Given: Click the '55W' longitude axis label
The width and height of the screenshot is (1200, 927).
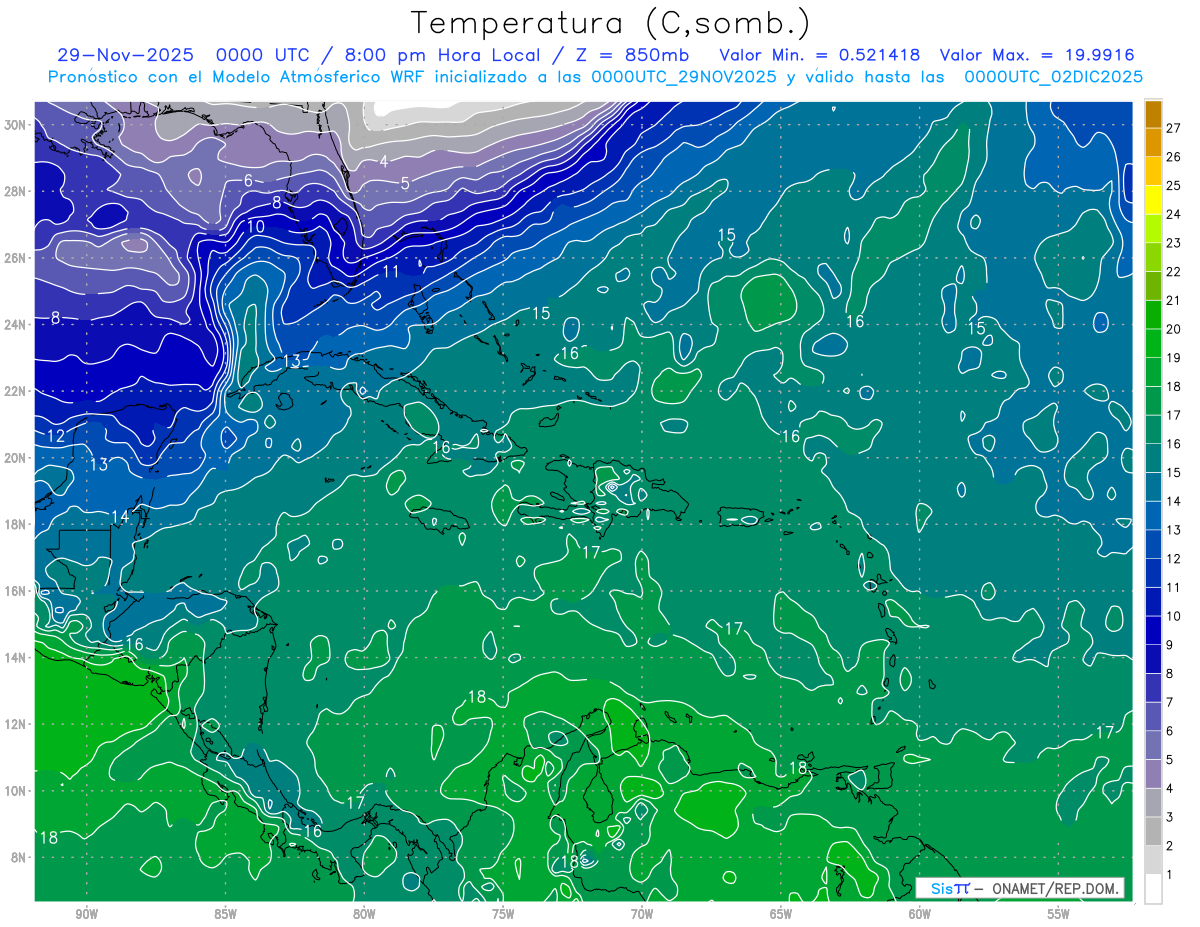Looking at the screenshot, I should pos(1059,914).
